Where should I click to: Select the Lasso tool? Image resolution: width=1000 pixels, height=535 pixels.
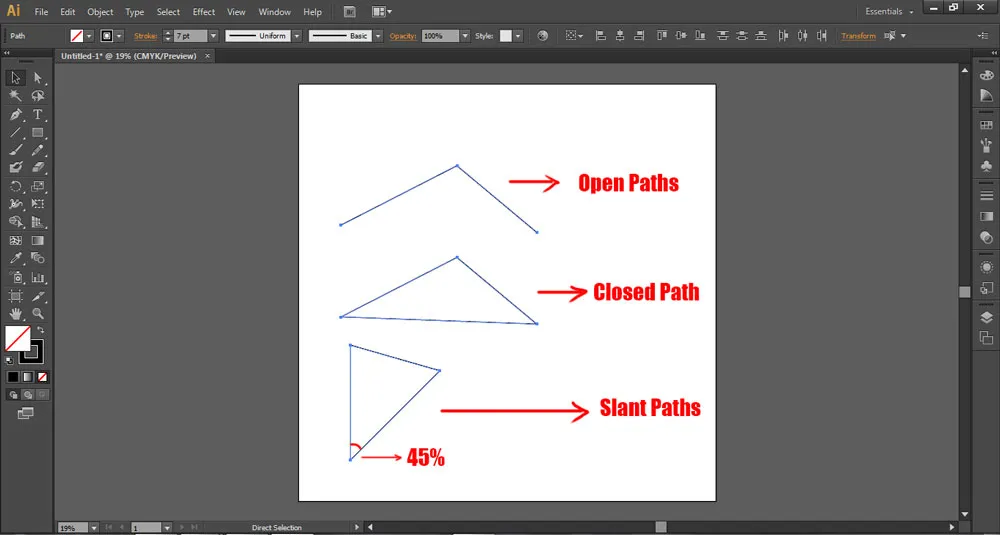click(x=38, y=96)
